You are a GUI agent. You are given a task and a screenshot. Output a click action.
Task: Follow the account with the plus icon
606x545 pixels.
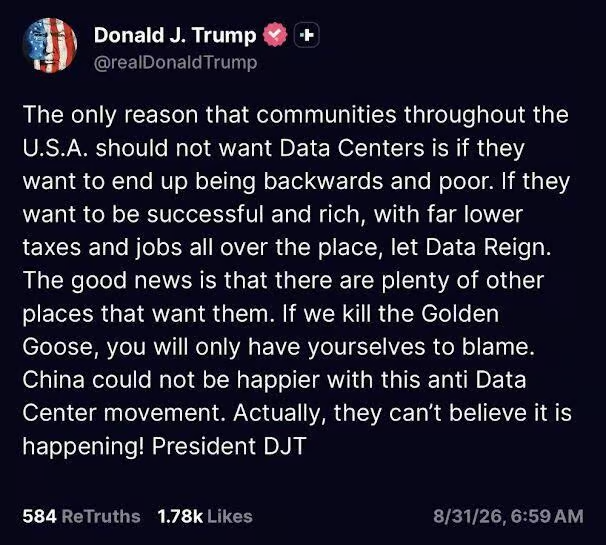pos(307,35)
